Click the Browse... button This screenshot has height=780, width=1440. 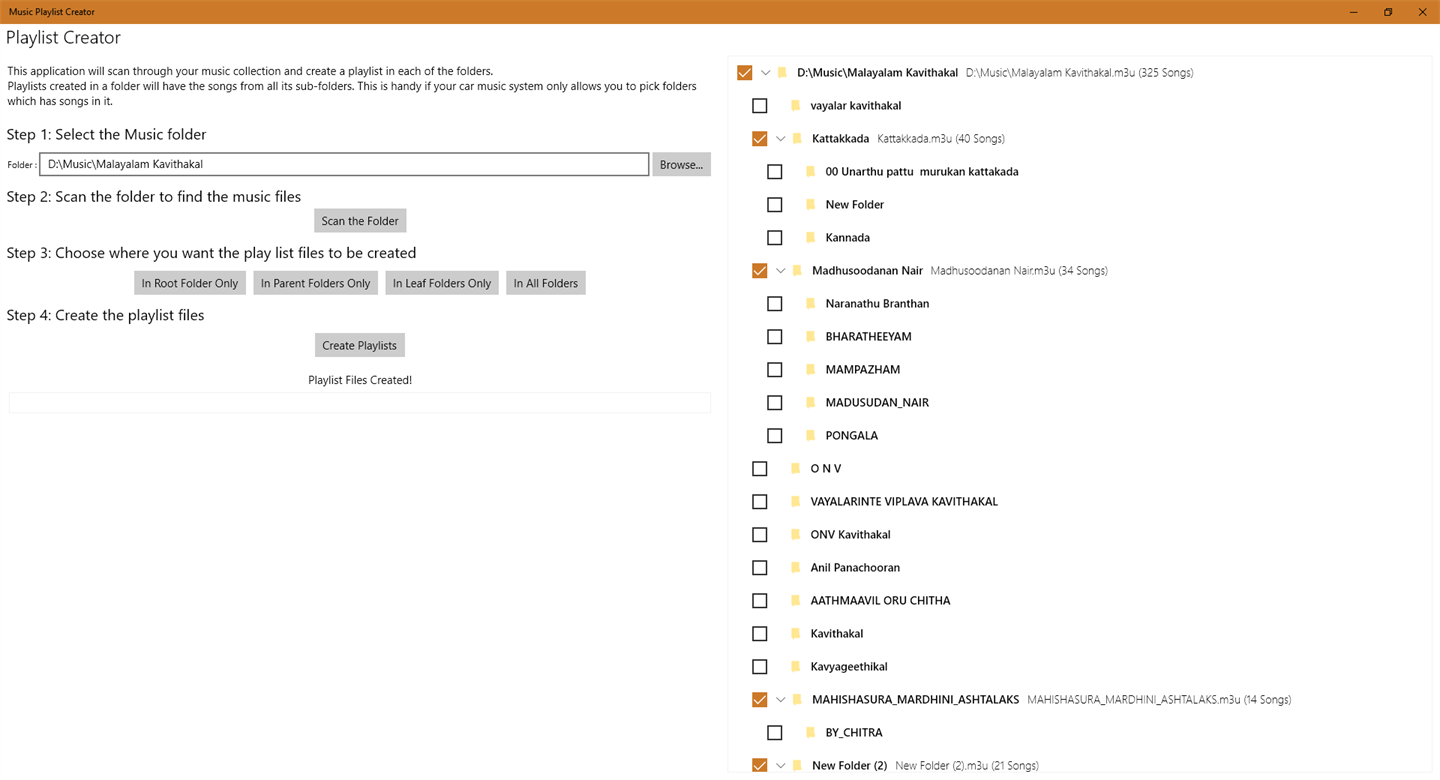(682, 164)
